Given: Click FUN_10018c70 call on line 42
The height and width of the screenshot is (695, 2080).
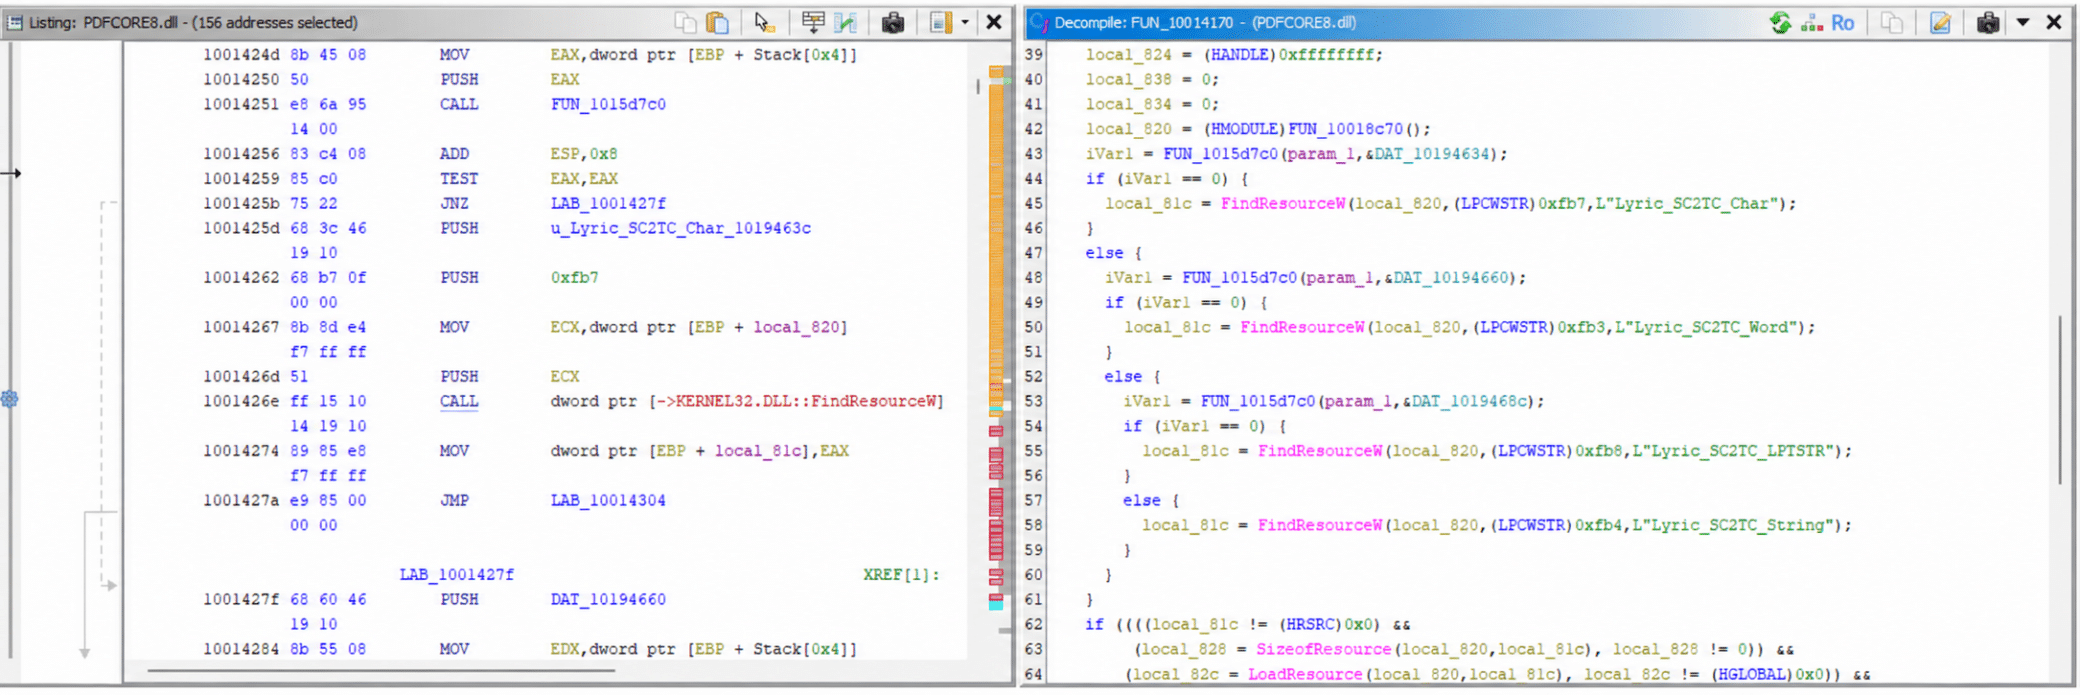Looking at the screenshot, I should (x=1347, y=129).
